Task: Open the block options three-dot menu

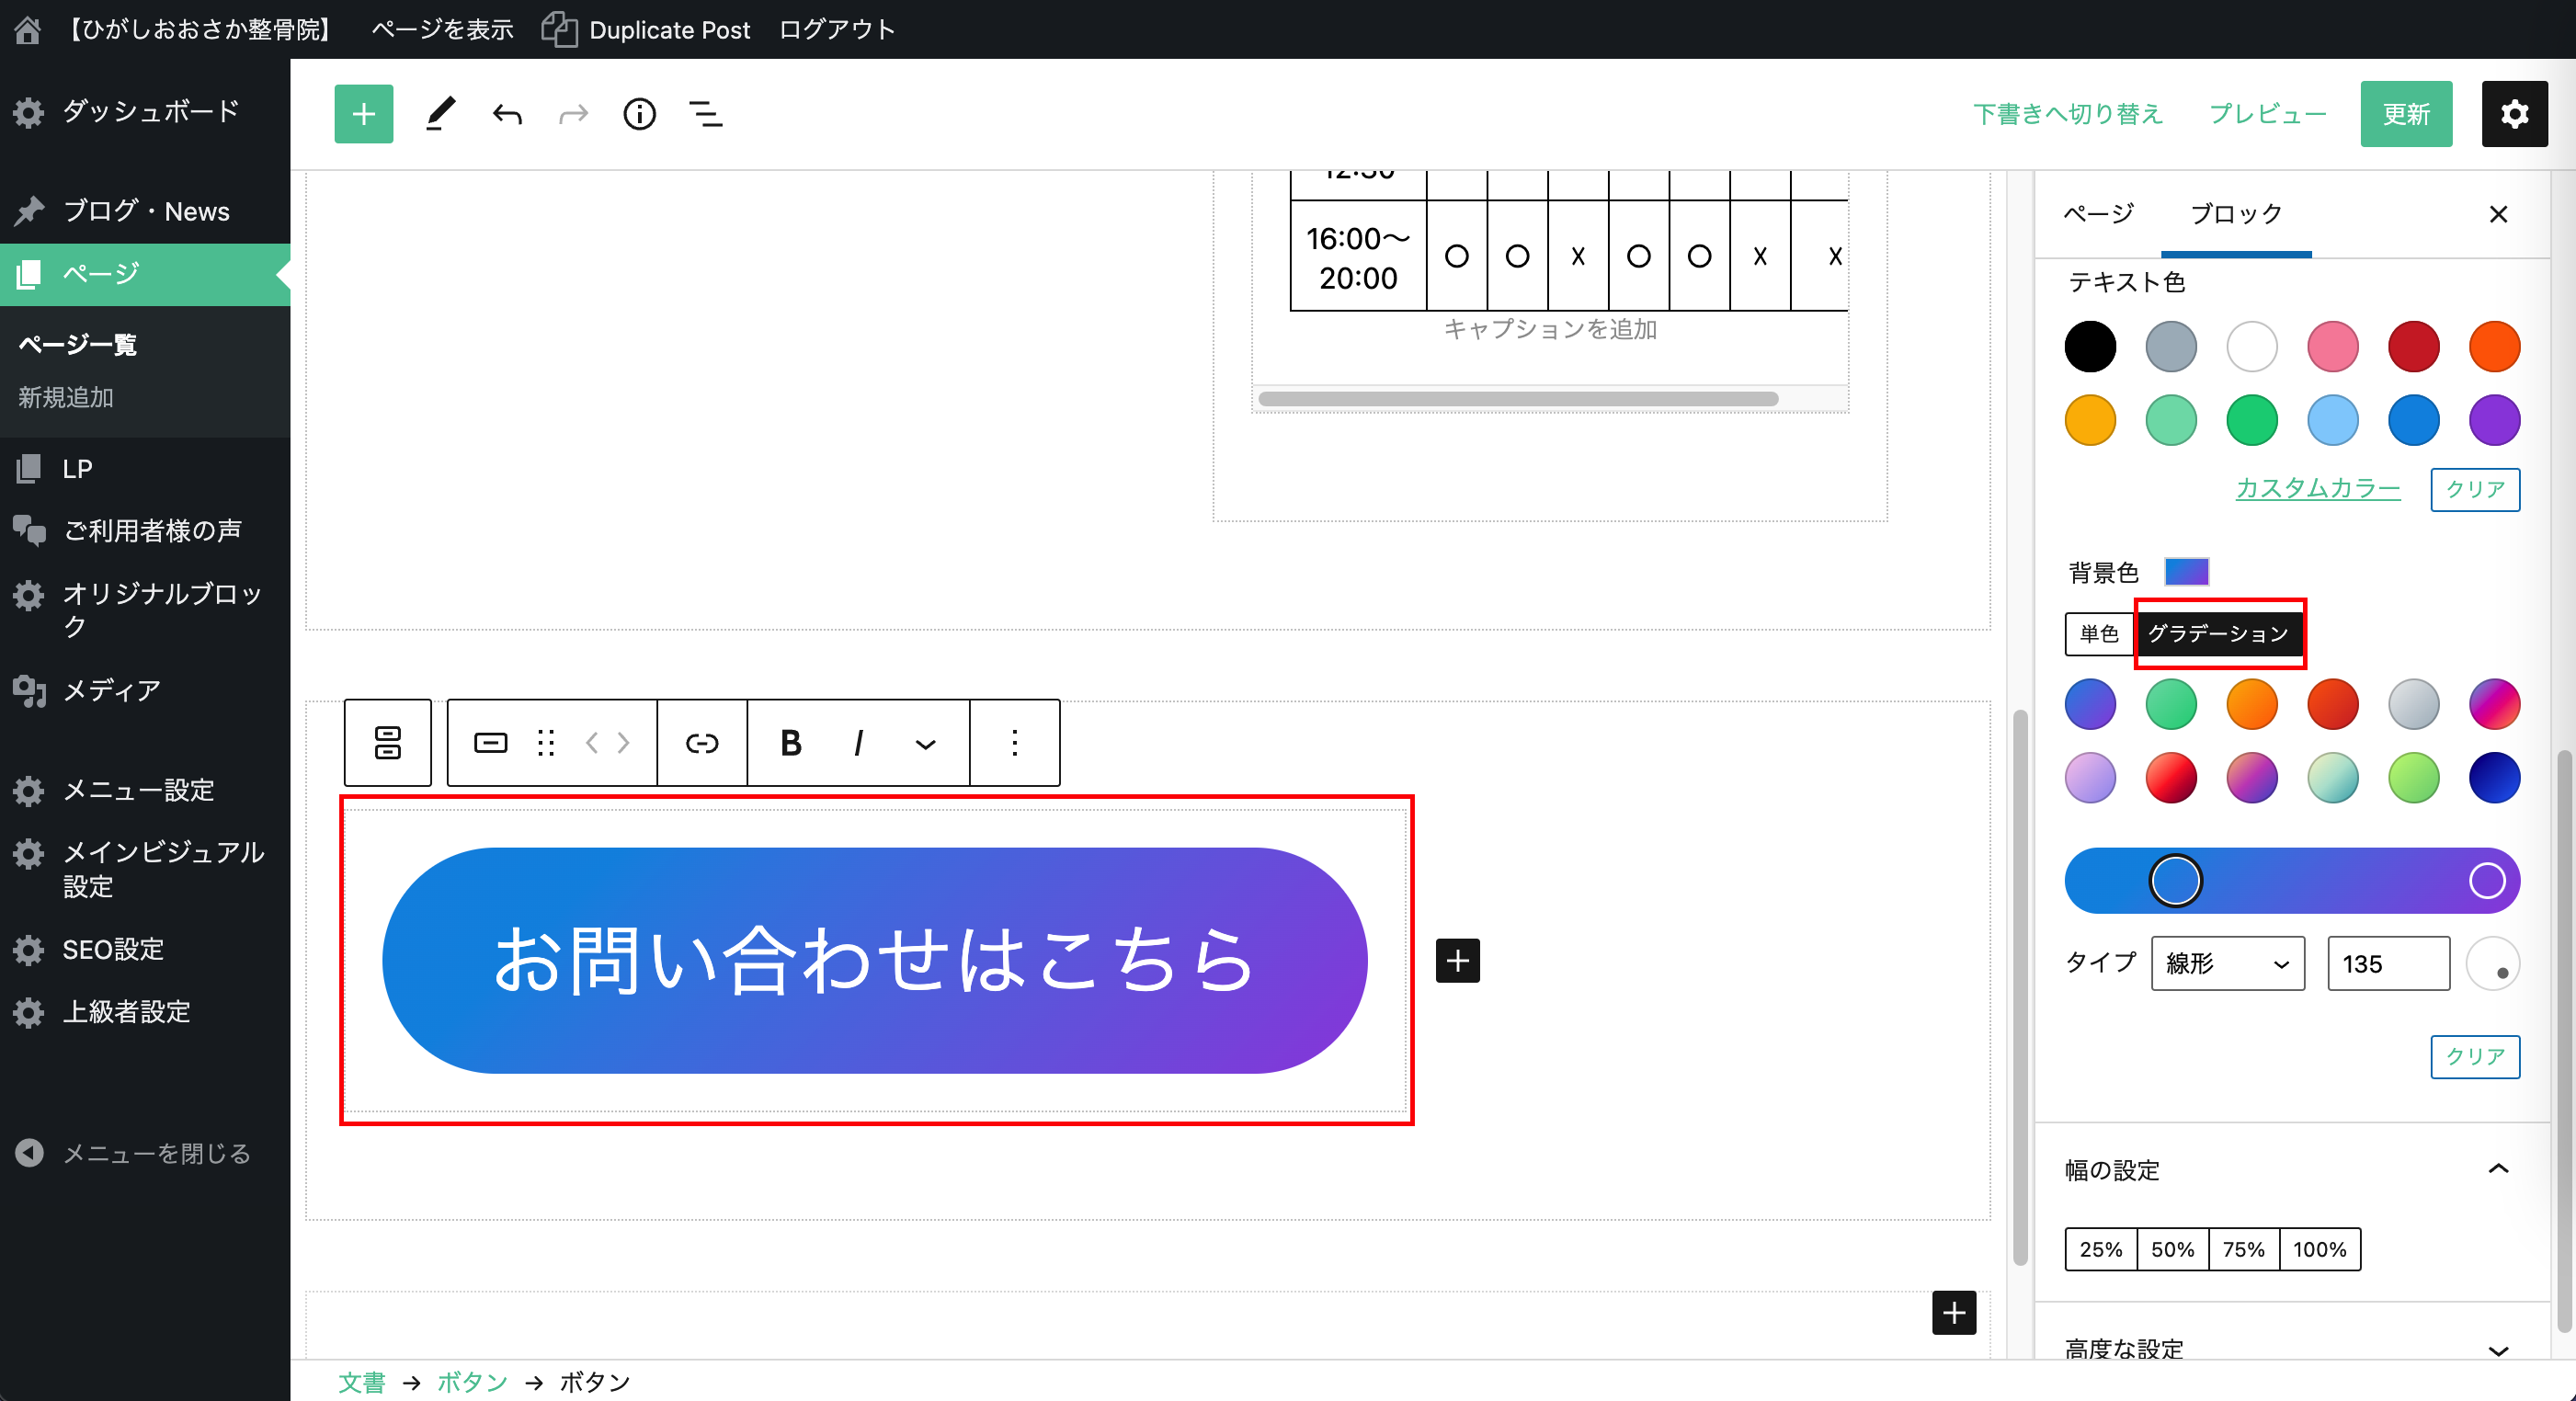Action: (1014, 743)
